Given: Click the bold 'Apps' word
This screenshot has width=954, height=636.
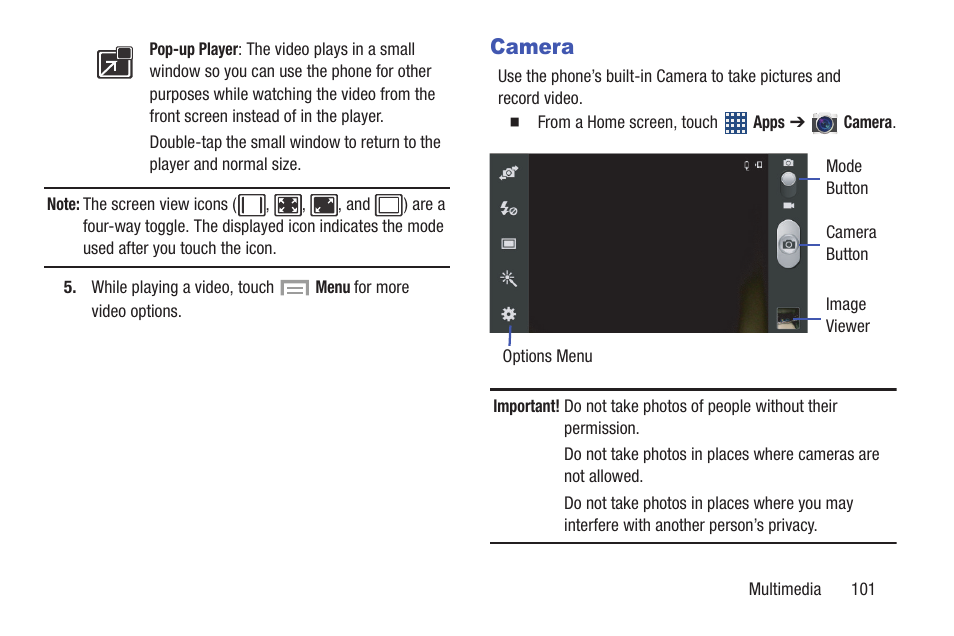Looking at the screenshot, I should 768,123.
